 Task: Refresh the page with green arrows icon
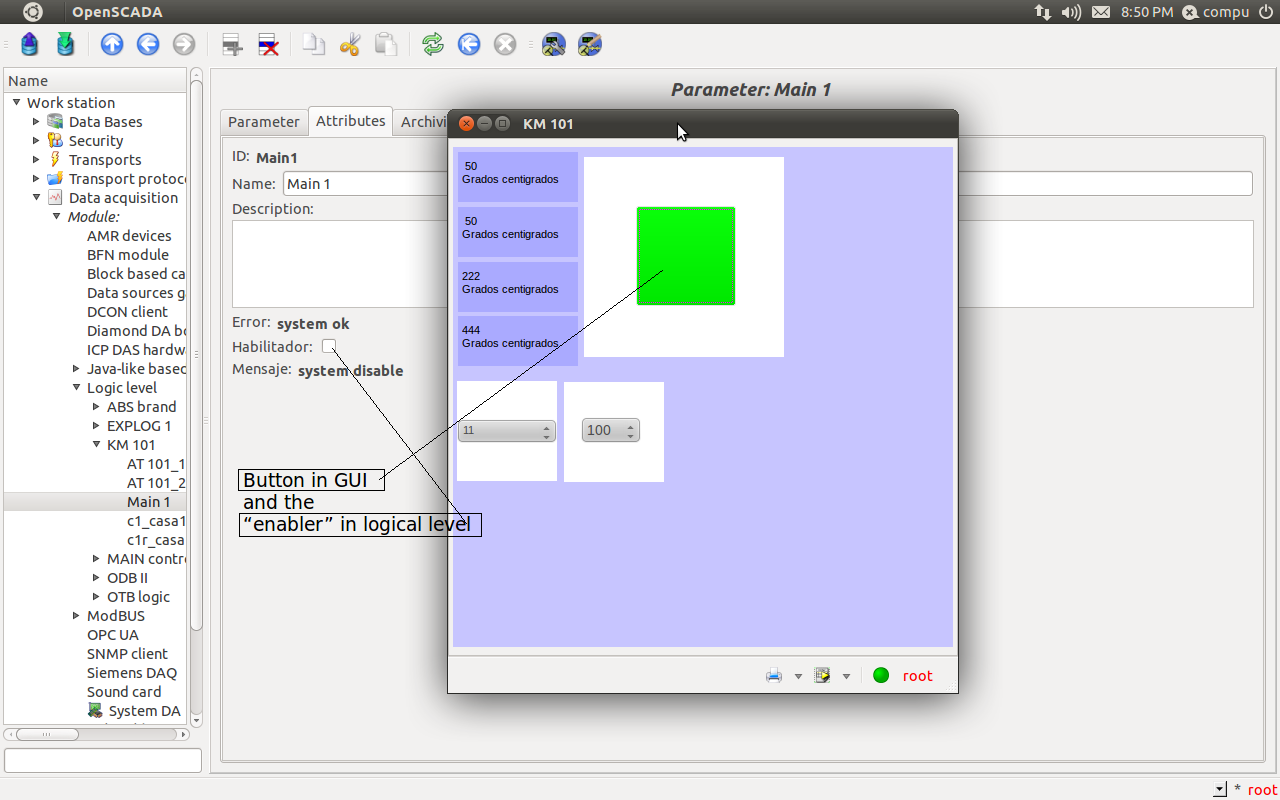pyautogui.click(x=432, y=44)
